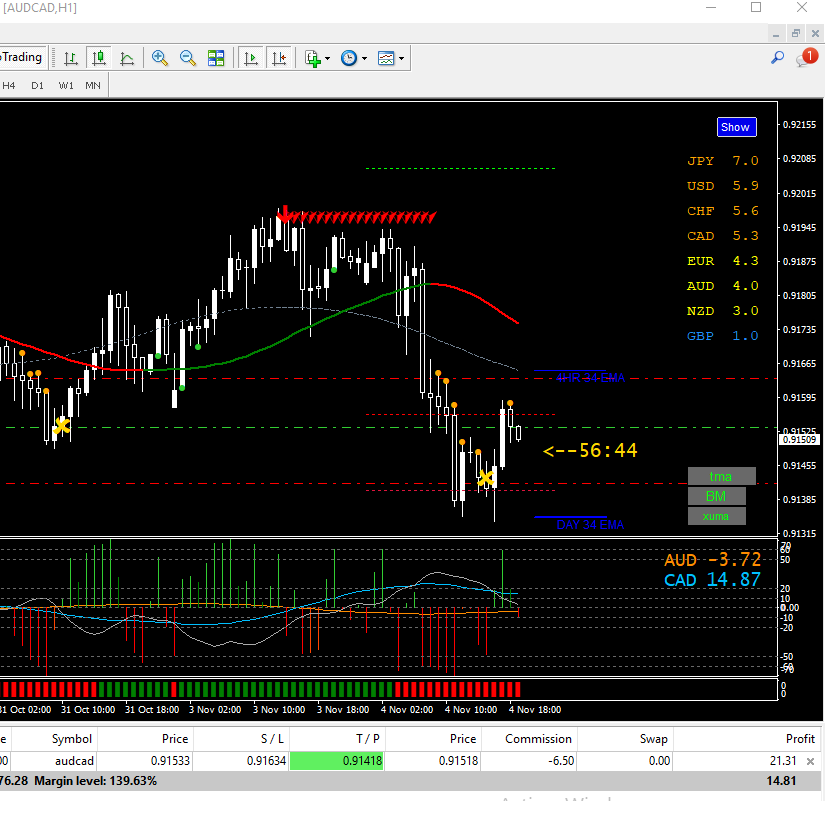The height and width of the screenshot is (840, 825).
Task: Click the Symbol column header
Action: point(54,739)
